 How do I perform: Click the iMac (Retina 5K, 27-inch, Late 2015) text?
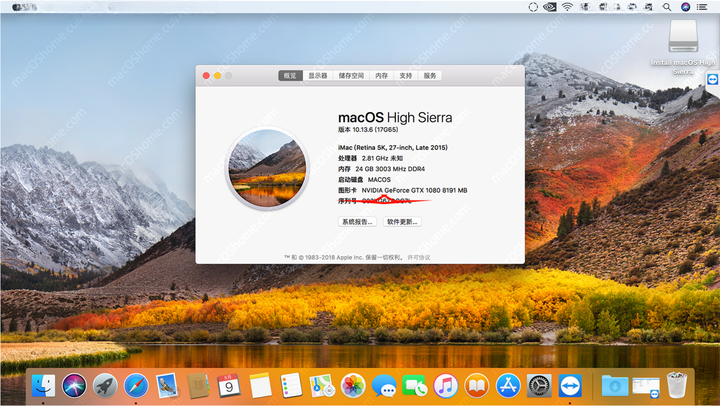tap(393, 147)
